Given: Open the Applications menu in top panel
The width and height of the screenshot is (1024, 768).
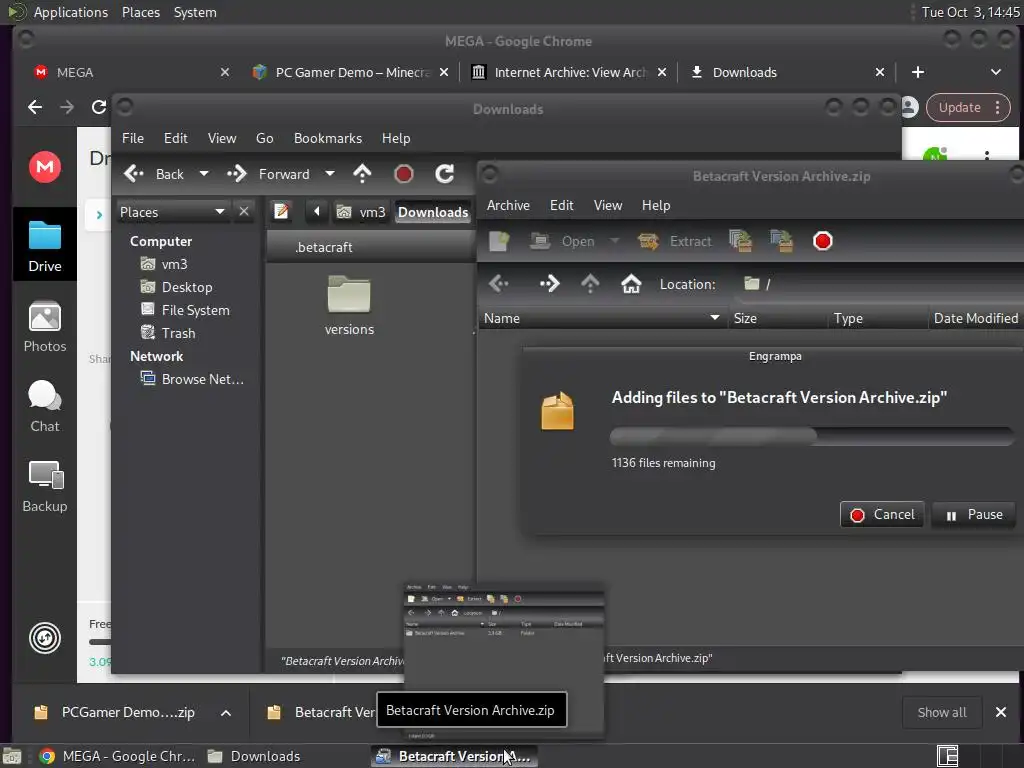Looking at the screenshot, I should [x=71, y=12].
